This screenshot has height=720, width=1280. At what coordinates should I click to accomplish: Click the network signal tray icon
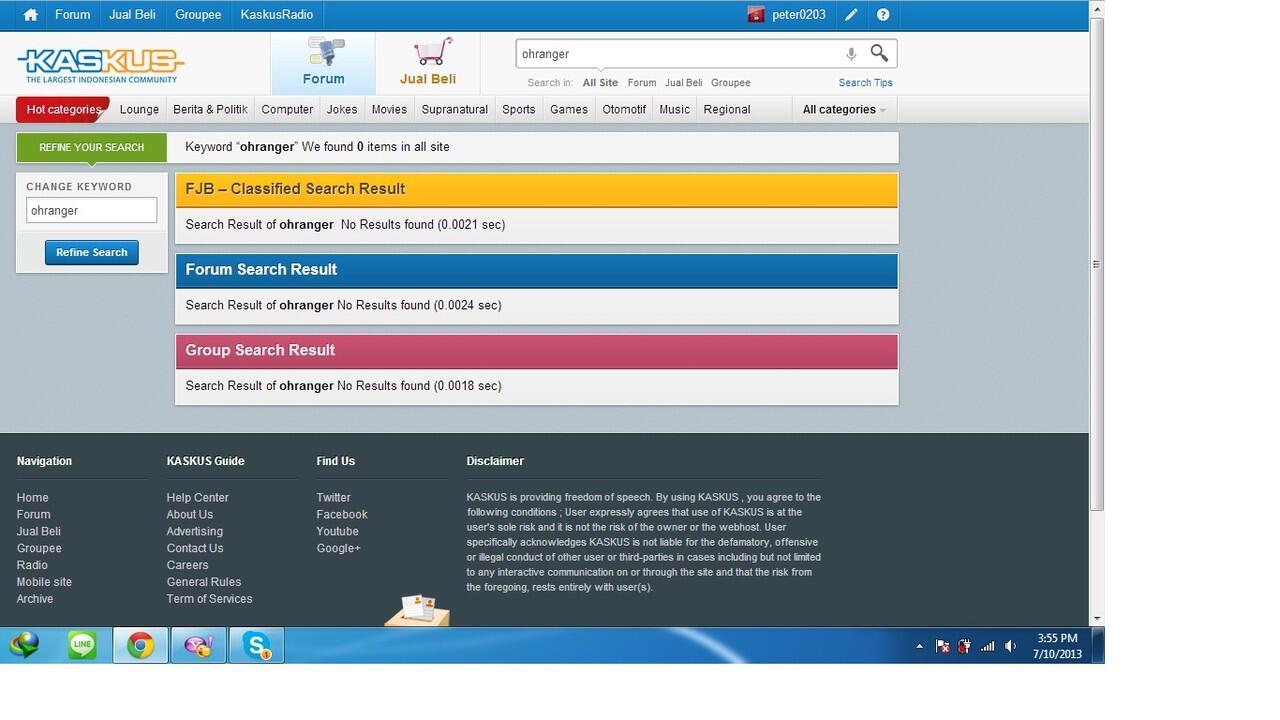(x=988, y=647)
